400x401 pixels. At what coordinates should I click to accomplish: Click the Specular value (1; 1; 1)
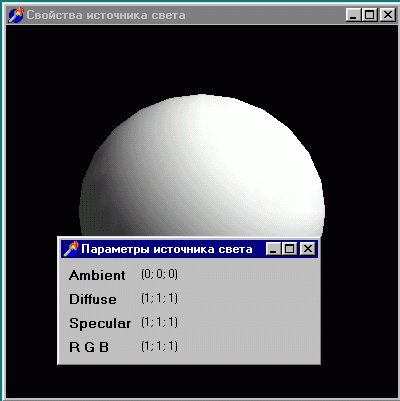(159, 322)
